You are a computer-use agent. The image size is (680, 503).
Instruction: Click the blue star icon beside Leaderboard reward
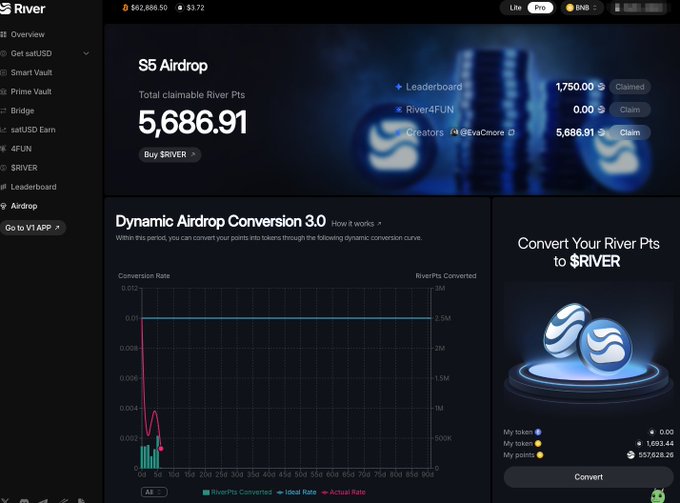tap(398, 87)
